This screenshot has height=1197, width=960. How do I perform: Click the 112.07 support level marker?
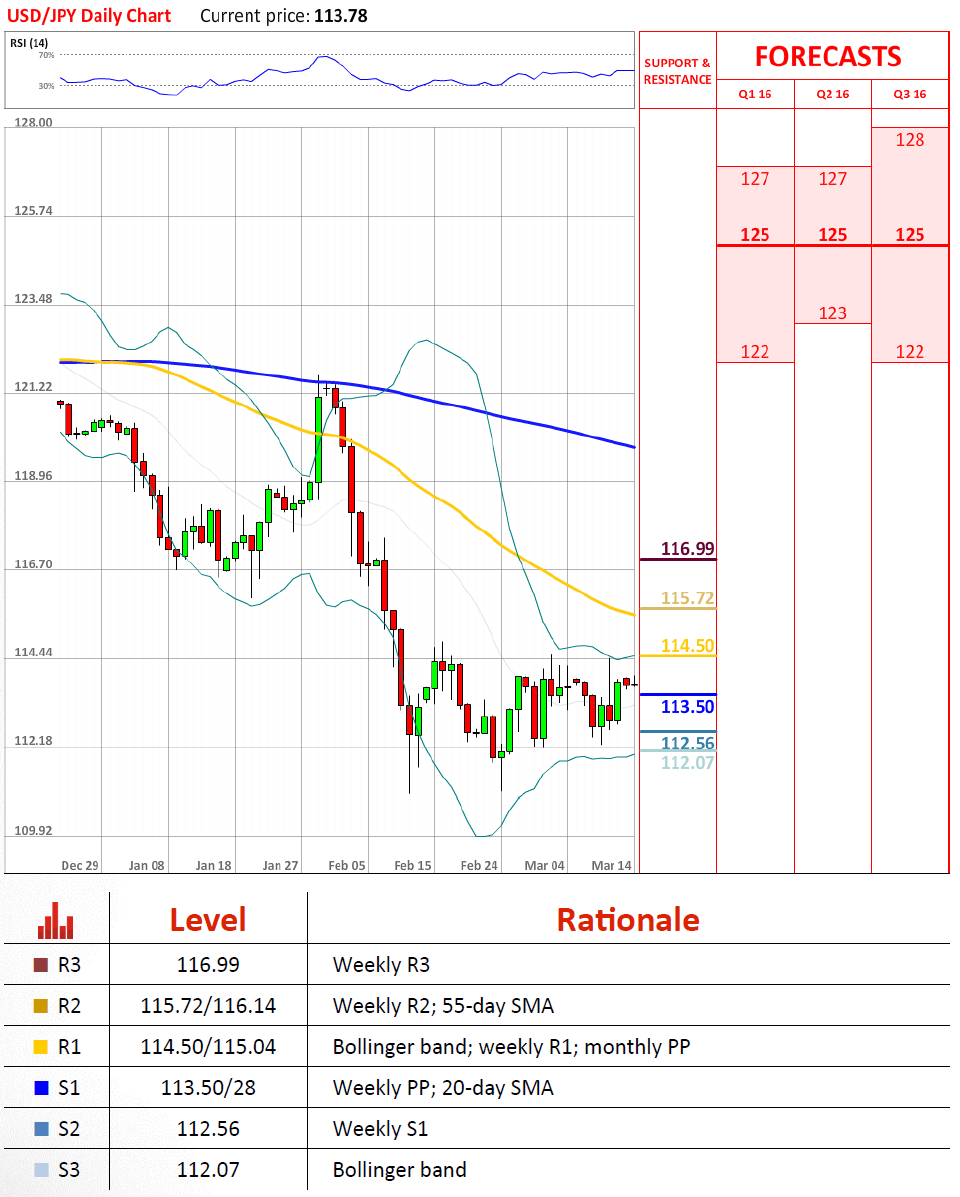pos(688,763)
